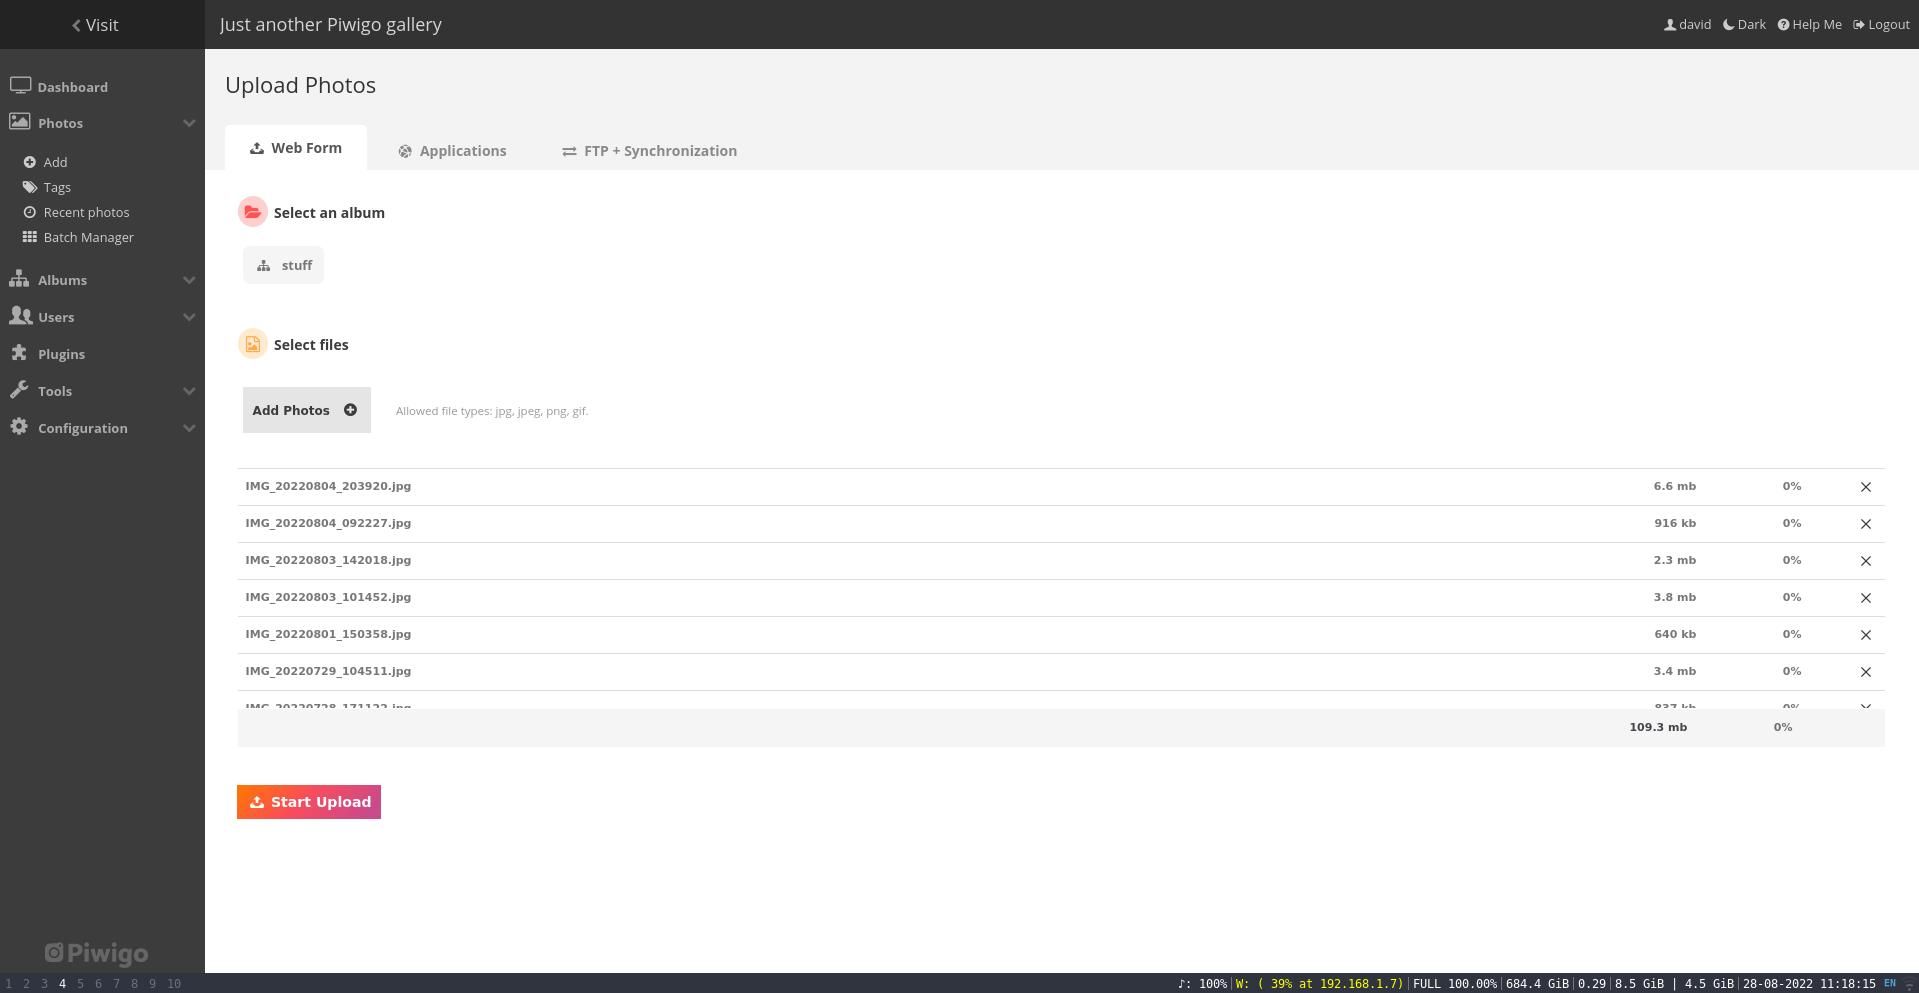Screen dimensions: 1919x993
Task: Click the tags icon in Photos submenu
Action: point(30,187)
